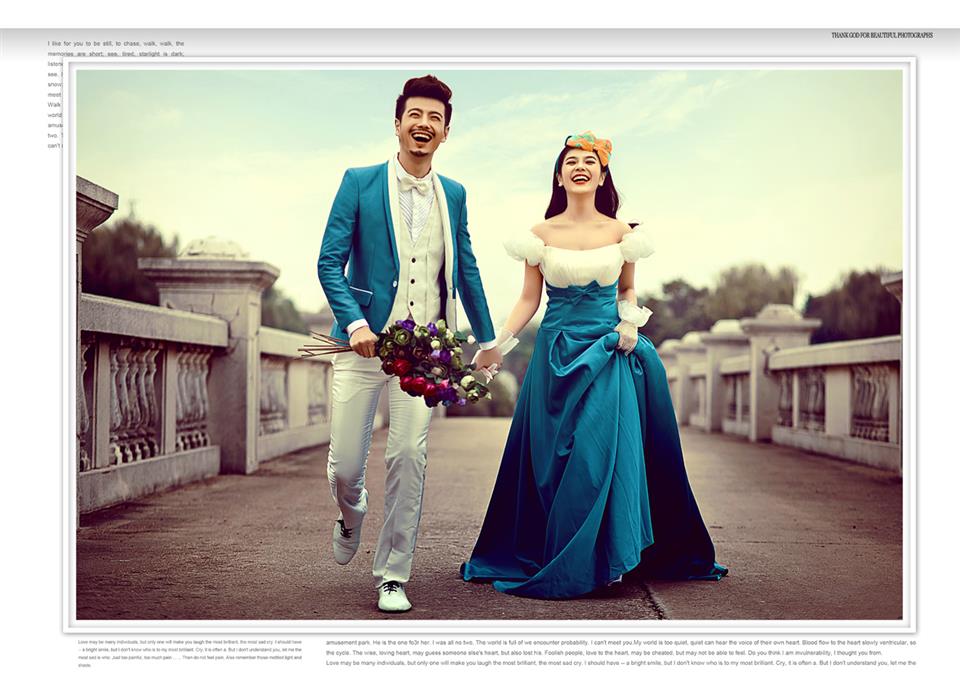Viewport: 960px width, 689px height.
Task: Click the "THANK GOD FOR BEAUTIFUL PHOTOGRAPHS" header text
Action: [881, 35]
